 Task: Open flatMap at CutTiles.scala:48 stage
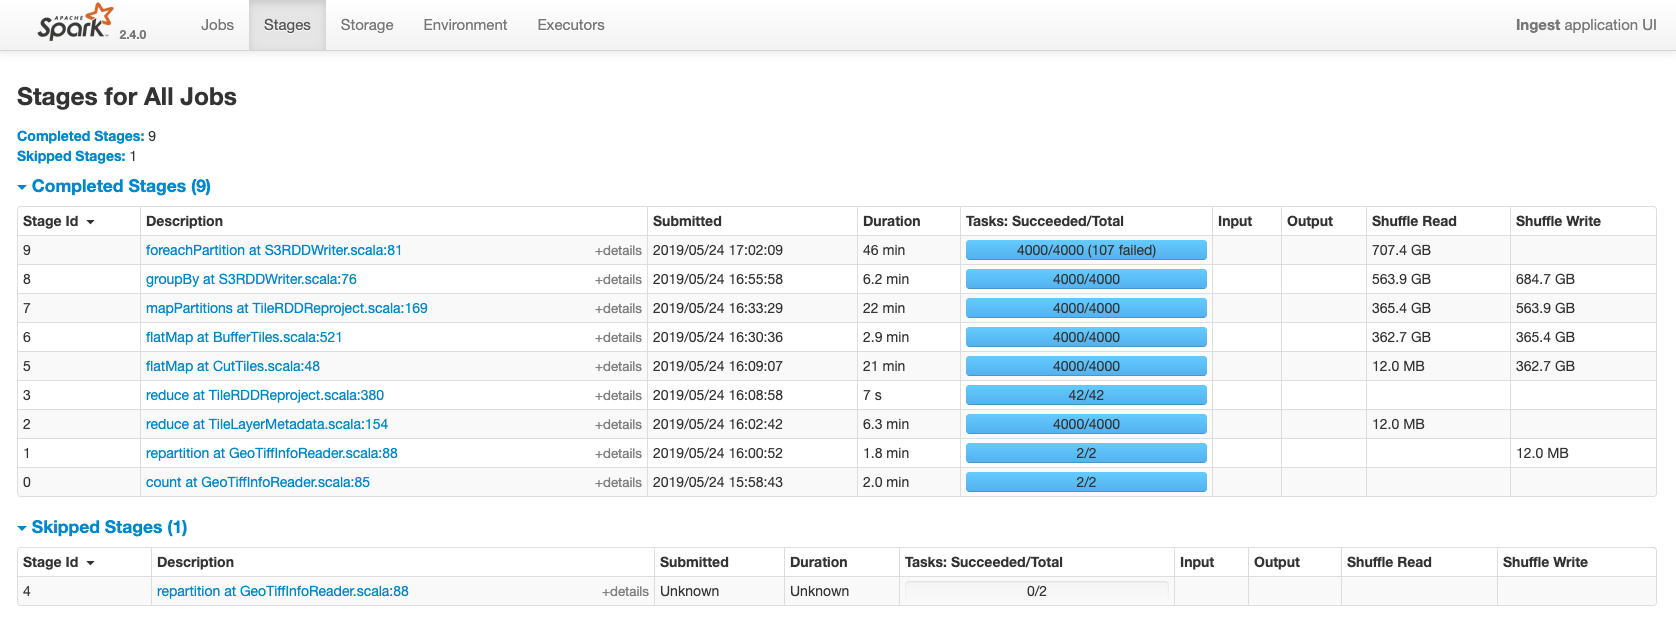pos(233,366)
